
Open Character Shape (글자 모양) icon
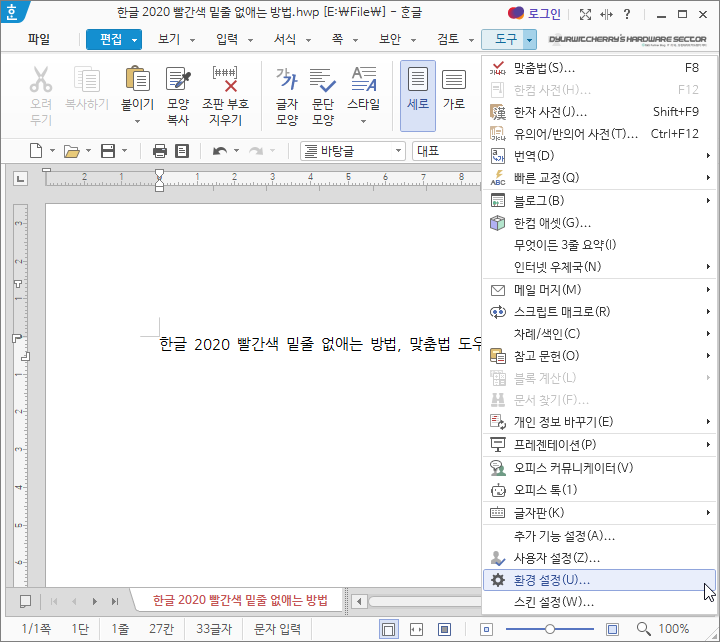(287, 79)
